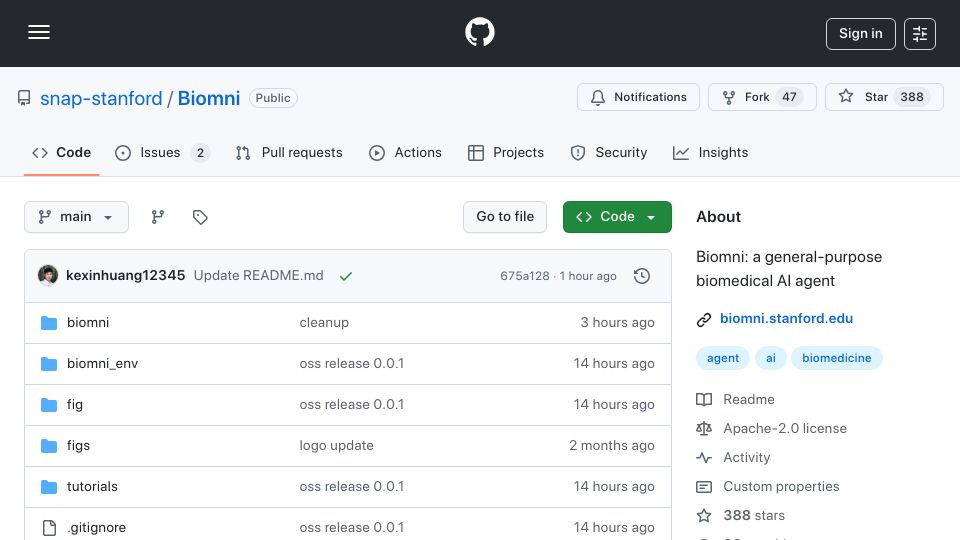Open kexinhuang12345 avatar image
This screenshot has width=960, height=540.
tap(48, 276)
